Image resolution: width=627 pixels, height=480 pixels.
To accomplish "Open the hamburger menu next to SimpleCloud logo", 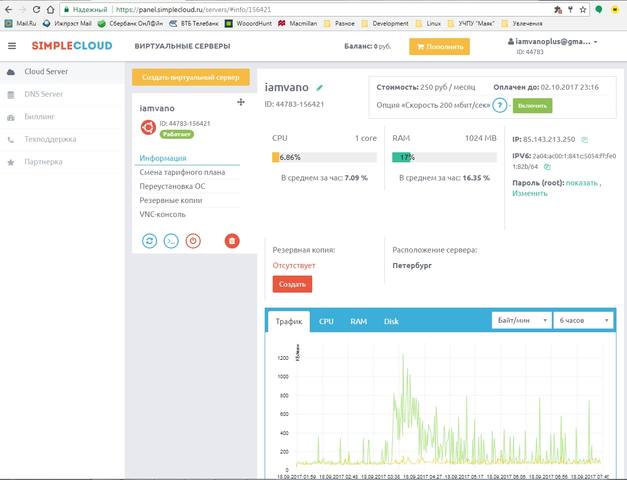I will pos(12,46).
